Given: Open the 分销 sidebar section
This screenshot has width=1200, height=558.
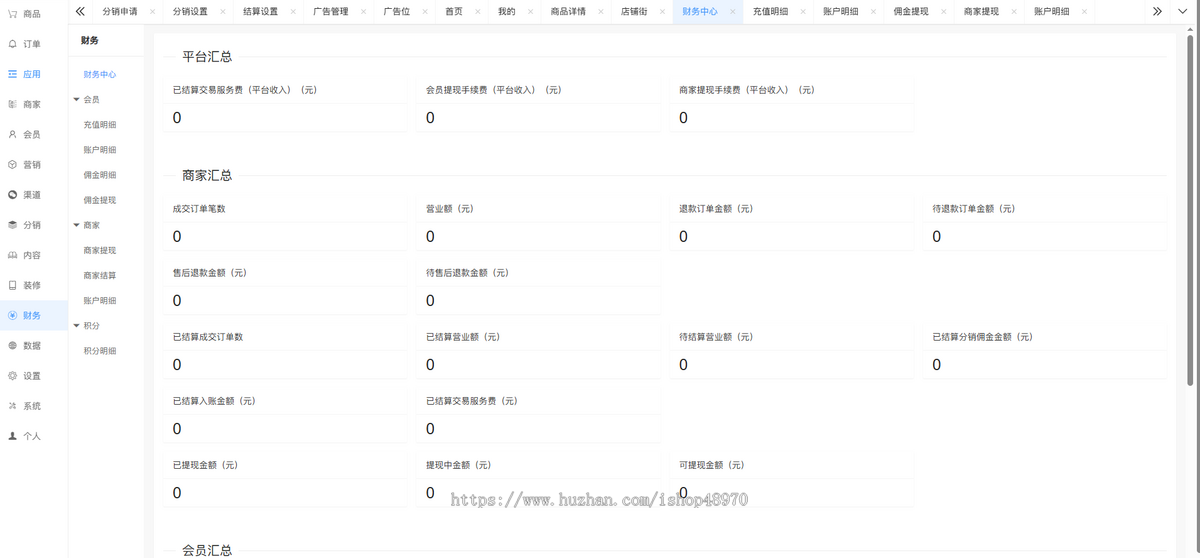Looking at the screenshot, I should [32, 225].
